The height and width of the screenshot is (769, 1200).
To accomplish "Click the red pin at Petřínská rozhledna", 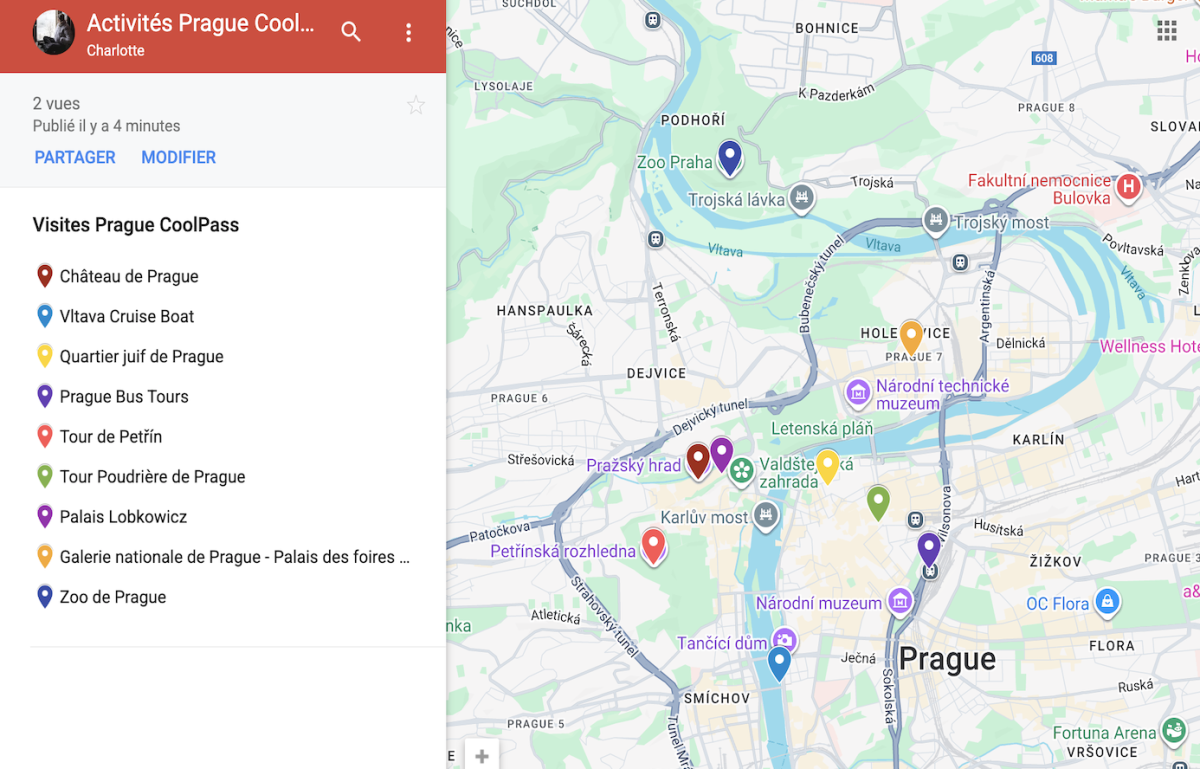I will [x=653, y=546].
